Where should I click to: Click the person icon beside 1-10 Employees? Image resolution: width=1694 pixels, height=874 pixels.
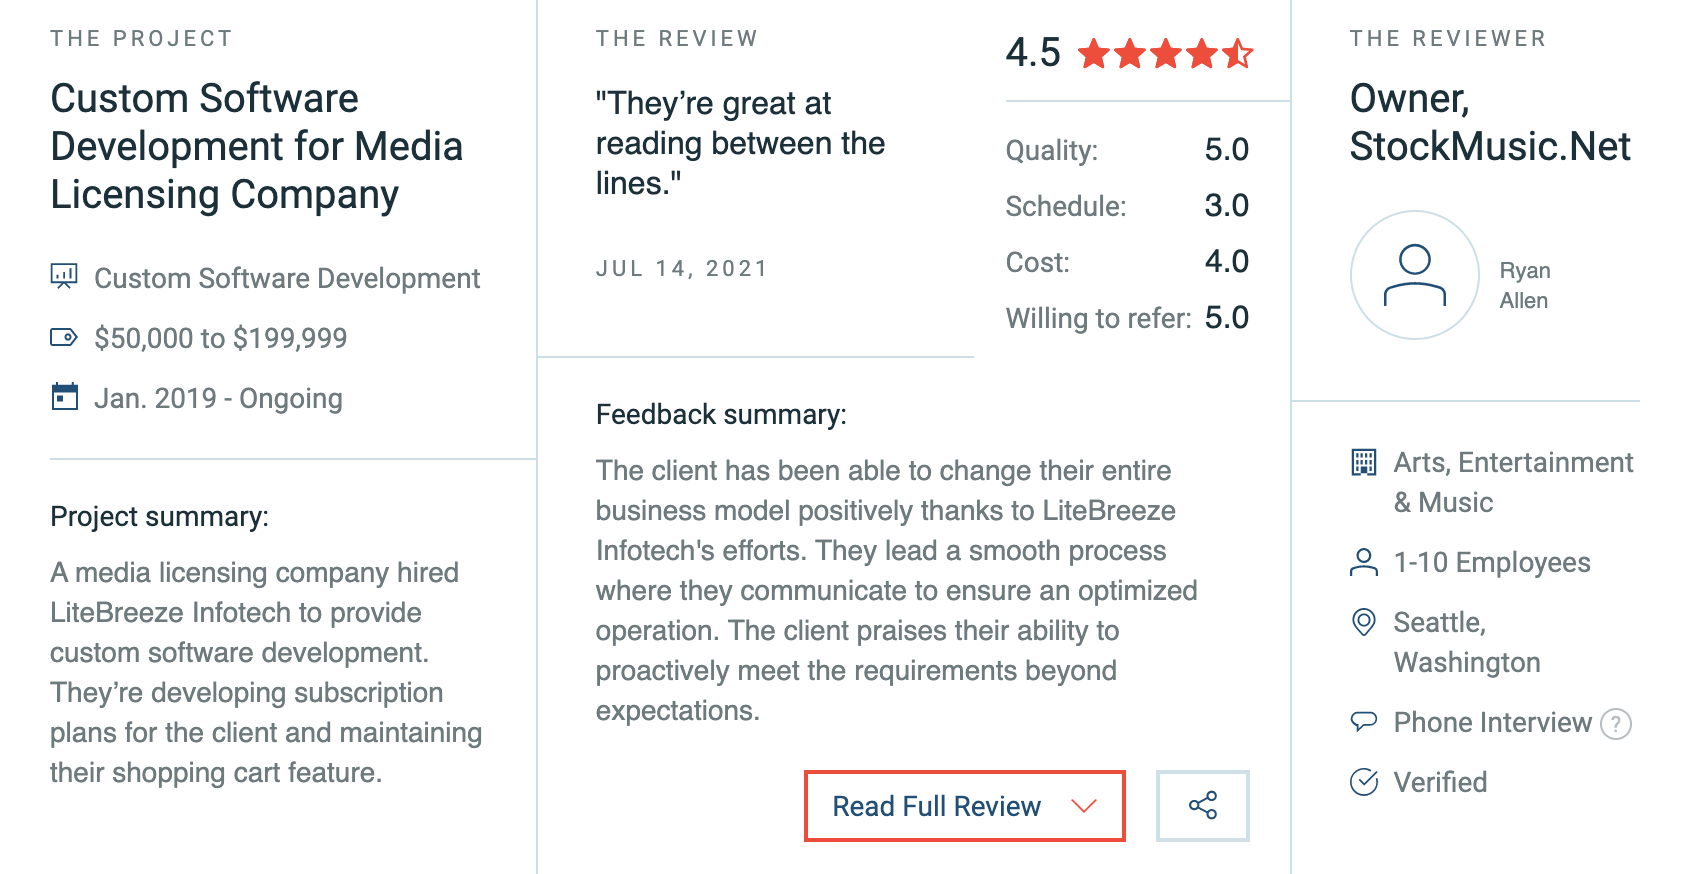1364,562
